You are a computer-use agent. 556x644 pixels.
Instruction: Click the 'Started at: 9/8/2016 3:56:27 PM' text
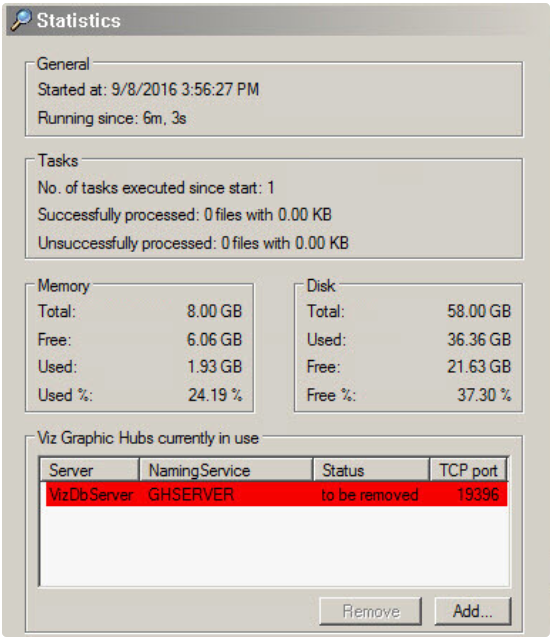click(148, 90)
